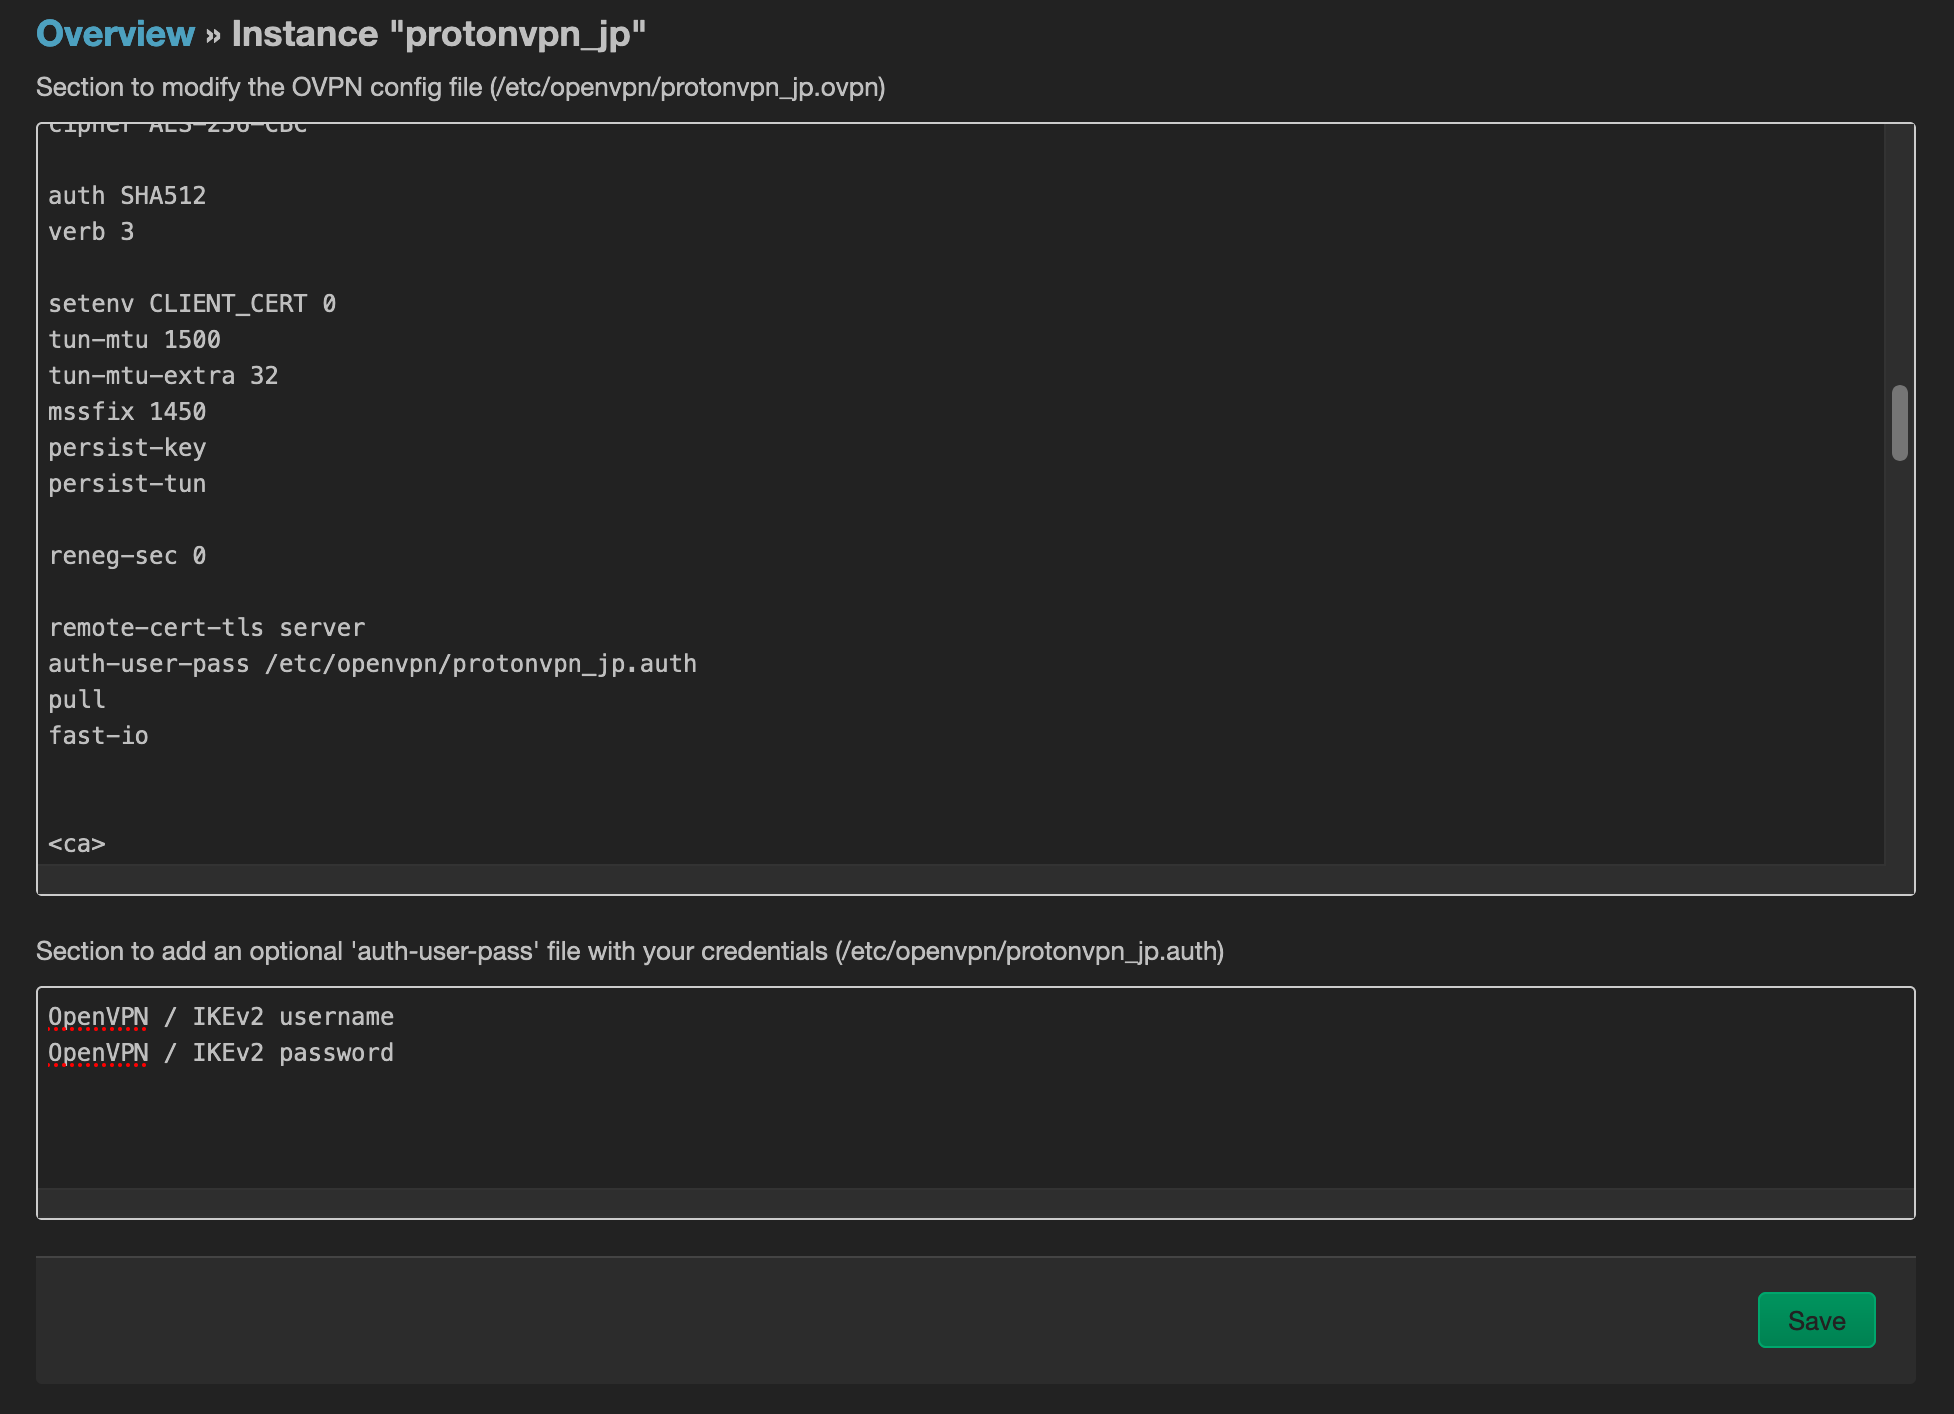The width and height of the screenshot is (1954, 1414).
Task: Click the 'mssfix 1450' config line
Action: [127, 412]
